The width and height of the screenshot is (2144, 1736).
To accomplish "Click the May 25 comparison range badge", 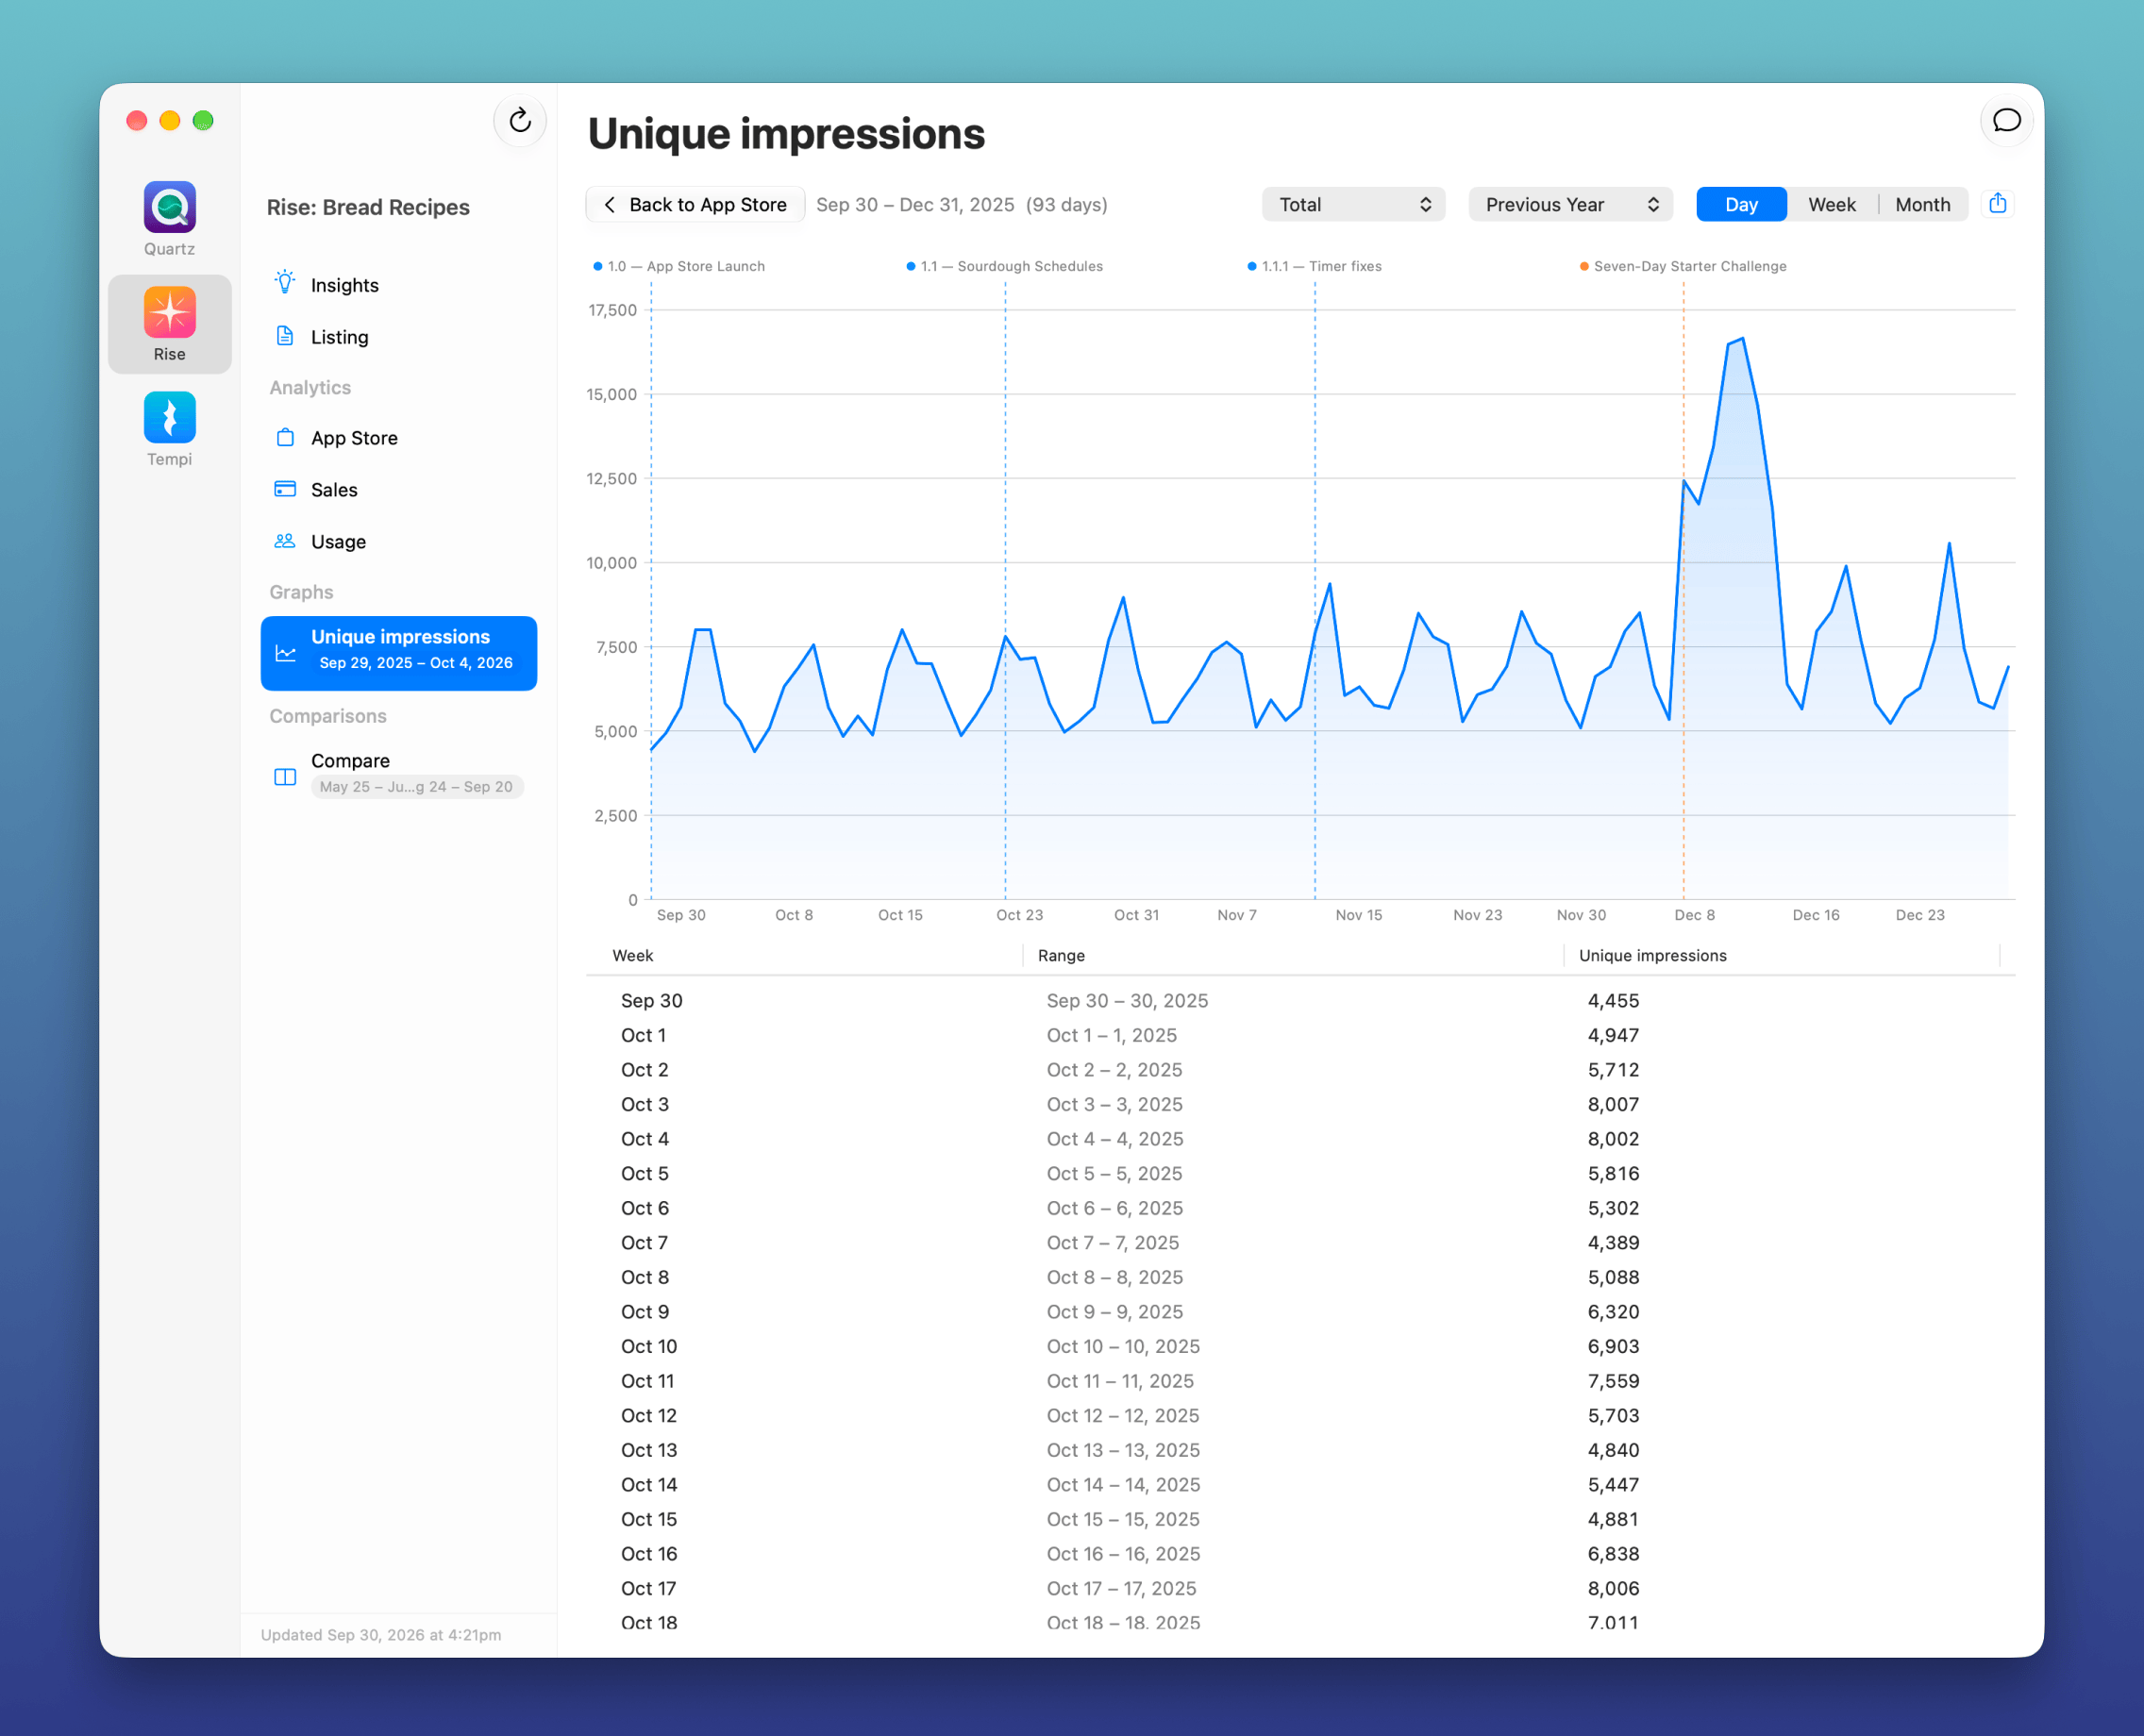I will point(417,787).
